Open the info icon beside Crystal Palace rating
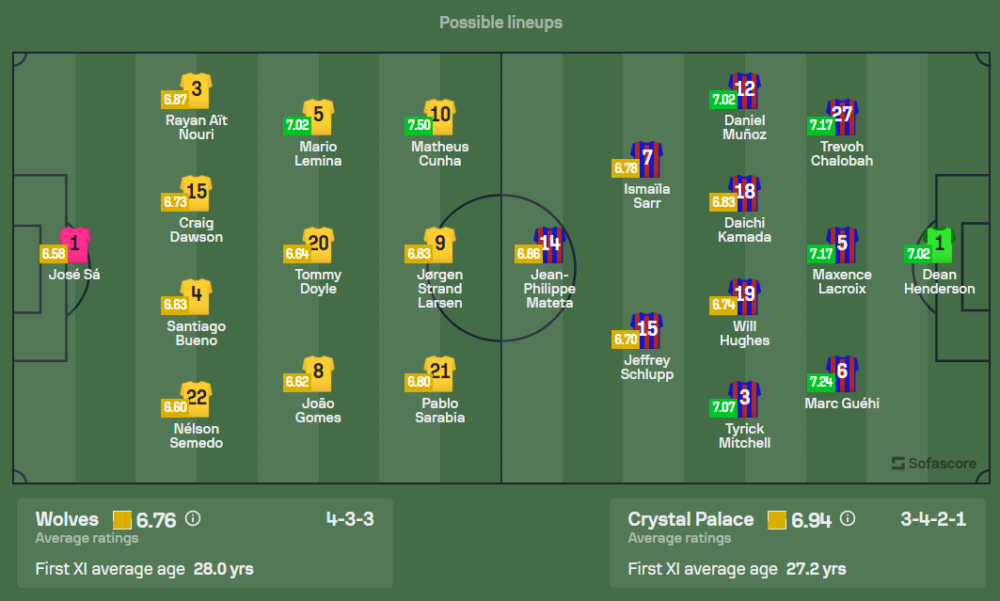This screenshot has height=601, width=1000. click(x=847, y=519)
